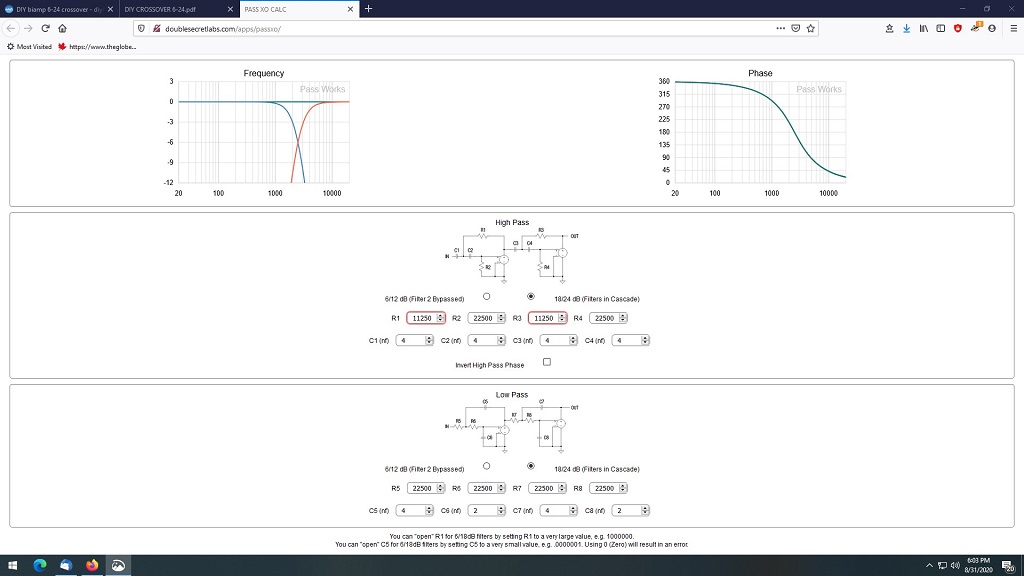Save this page to Pocket
Image resolution: width=1024 pixels, height=576 pixels.
pyautogui.click(x=795, y=28)
